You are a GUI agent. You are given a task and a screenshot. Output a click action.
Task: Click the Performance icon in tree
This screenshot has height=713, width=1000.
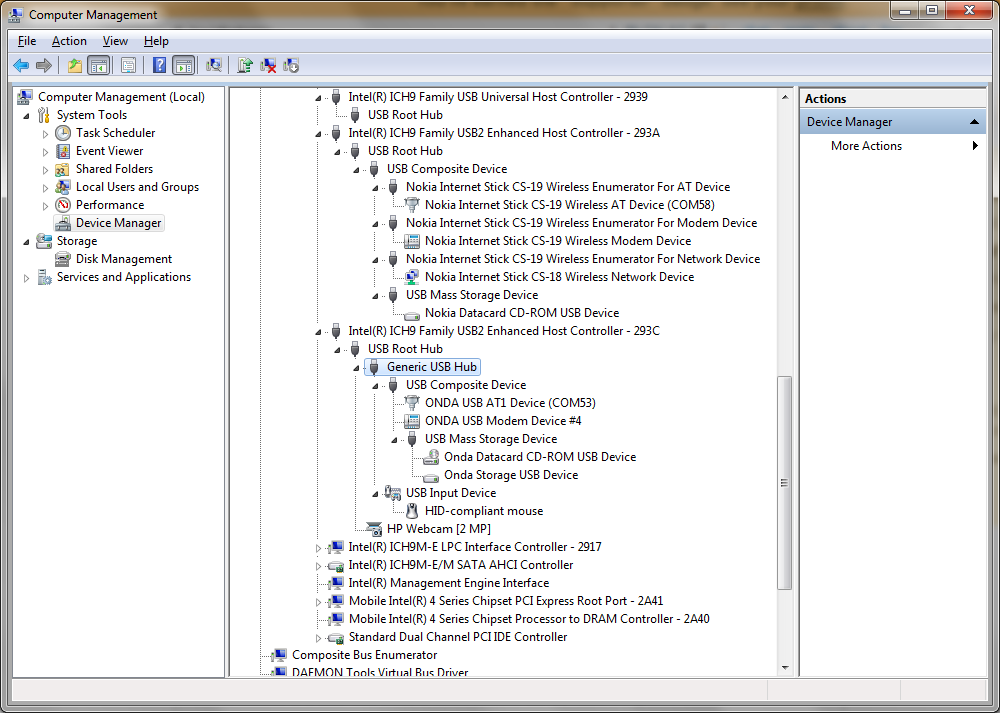pyautogui.click(x=62, y=205)
